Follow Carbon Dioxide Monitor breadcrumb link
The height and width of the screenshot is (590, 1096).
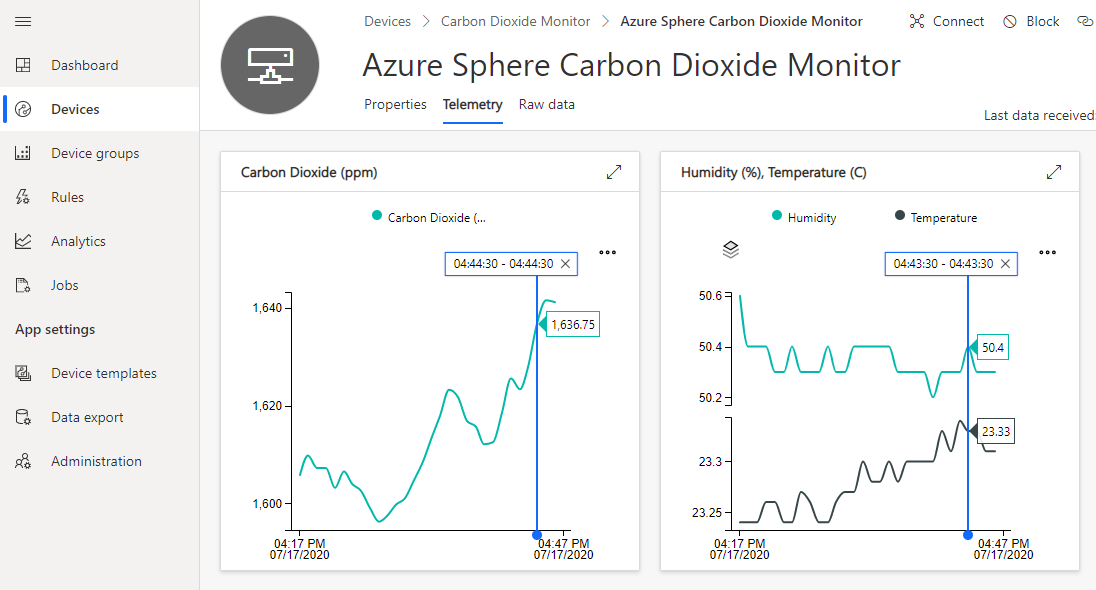coord(515,22)
